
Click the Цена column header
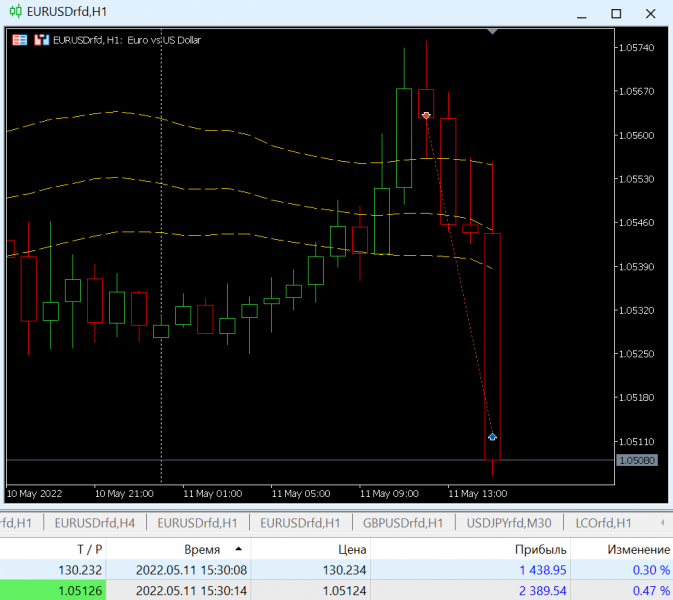[352, 549]
